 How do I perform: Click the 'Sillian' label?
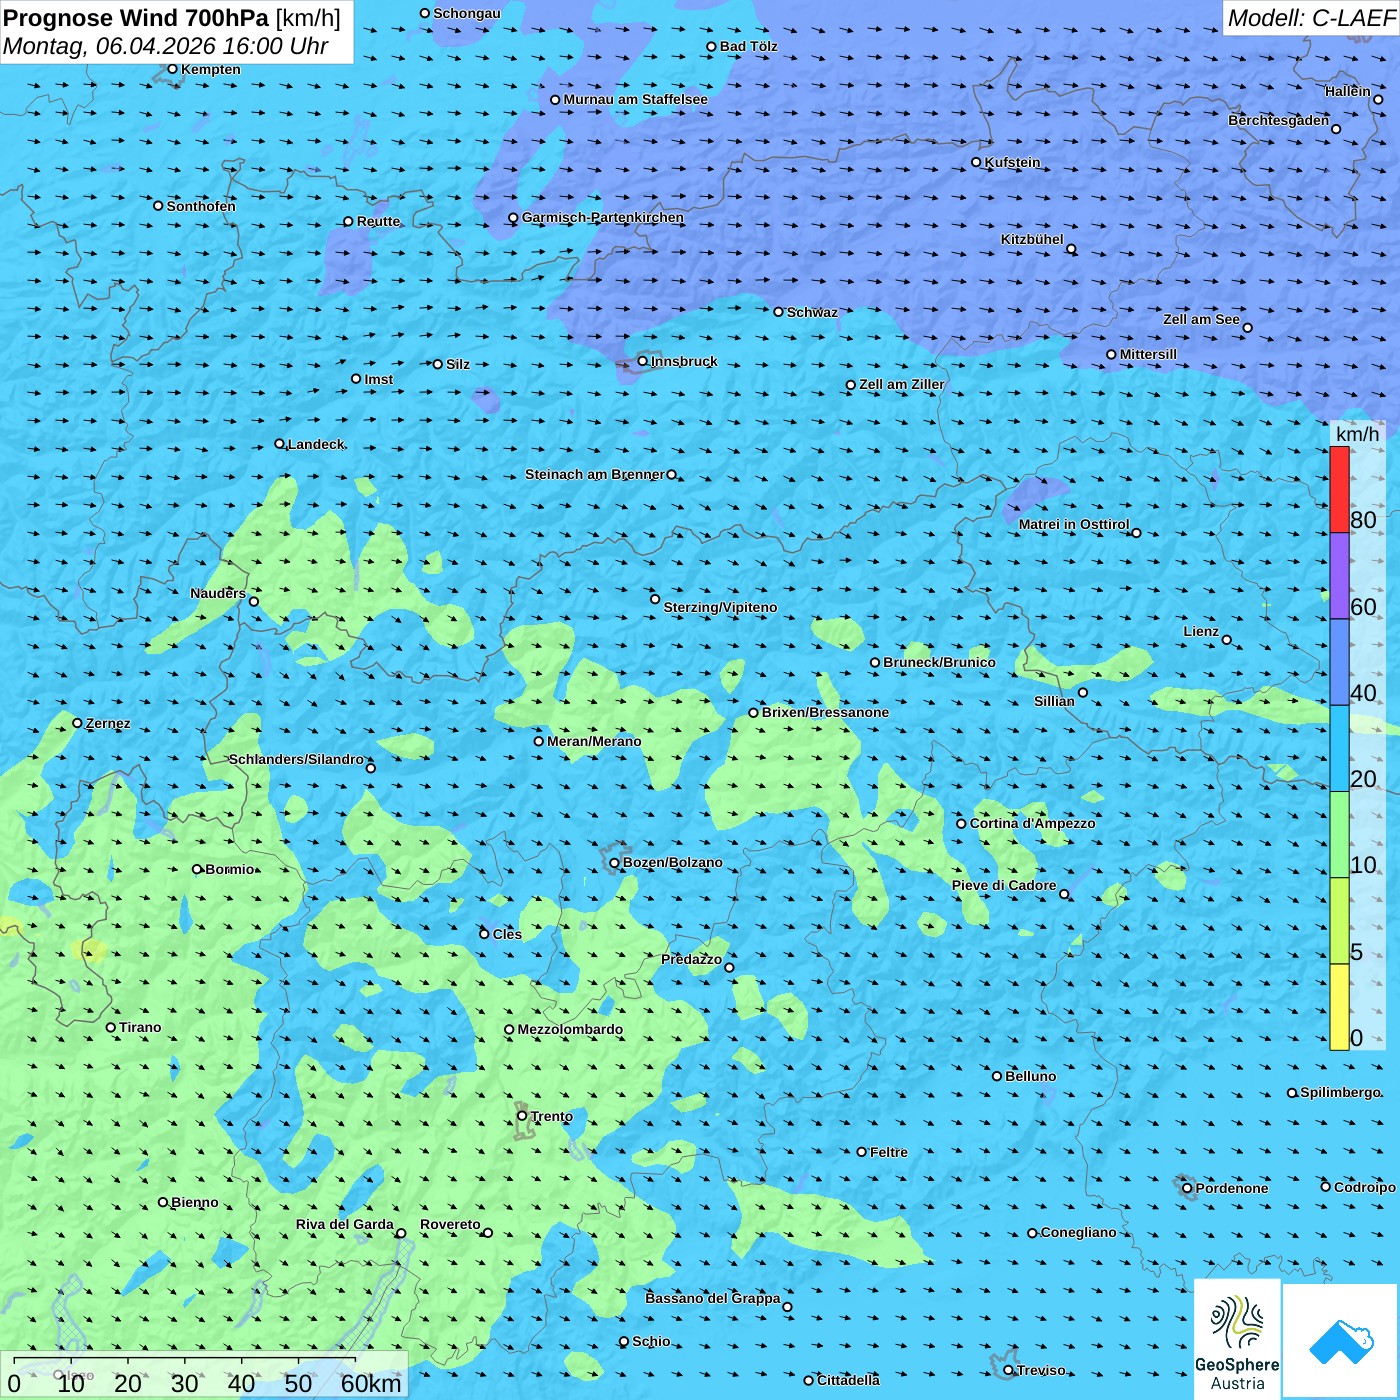pyautogui.click(x=1054, y=701)
